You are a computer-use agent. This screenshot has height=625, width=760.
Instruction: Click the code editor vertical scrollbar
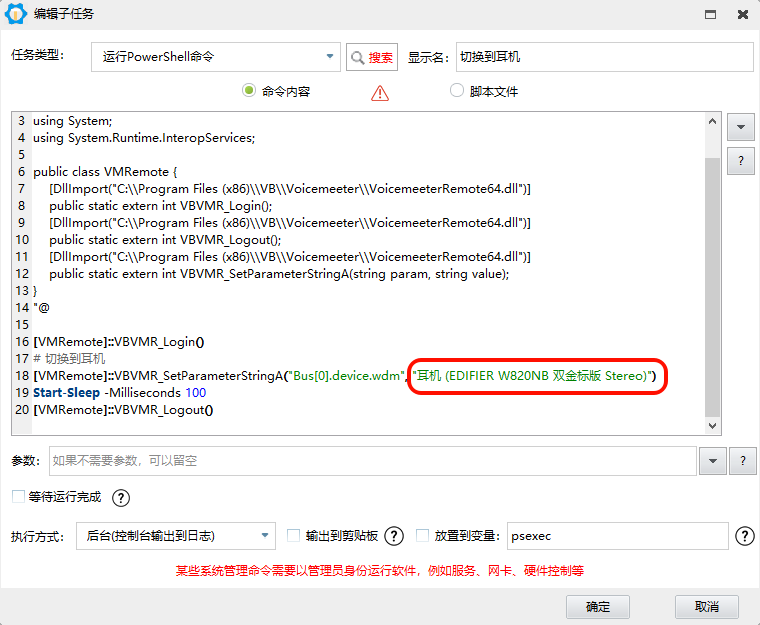click(x=712, y=280)
